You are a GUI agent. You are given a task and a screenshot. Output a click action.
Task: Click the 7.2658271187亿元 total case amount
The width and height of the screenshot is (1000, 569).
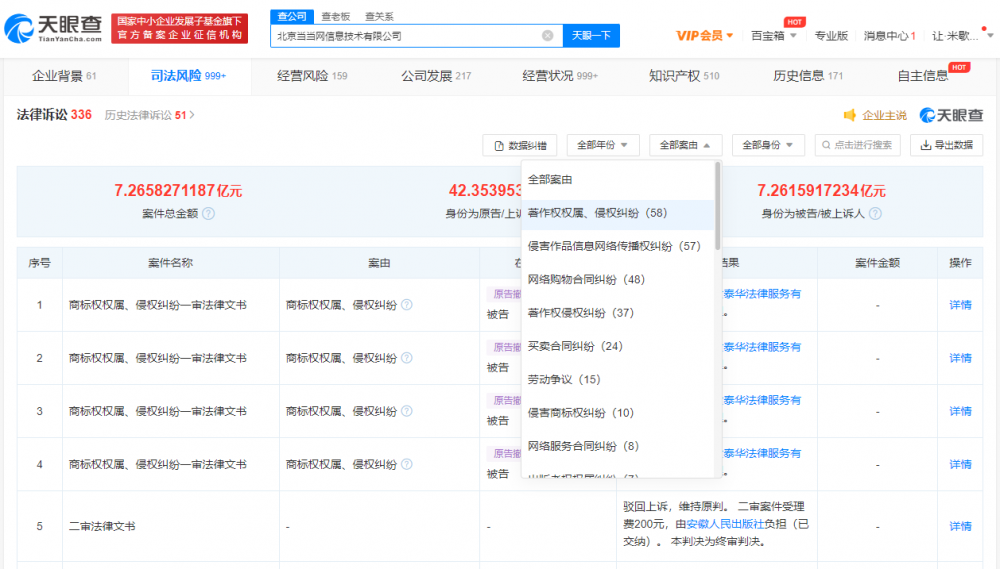(x=178, y=191)
